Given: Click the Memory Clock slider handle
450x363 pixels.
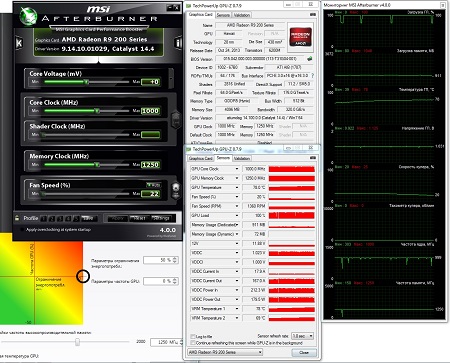Looking at the screenshot, I should click(97, 165).
